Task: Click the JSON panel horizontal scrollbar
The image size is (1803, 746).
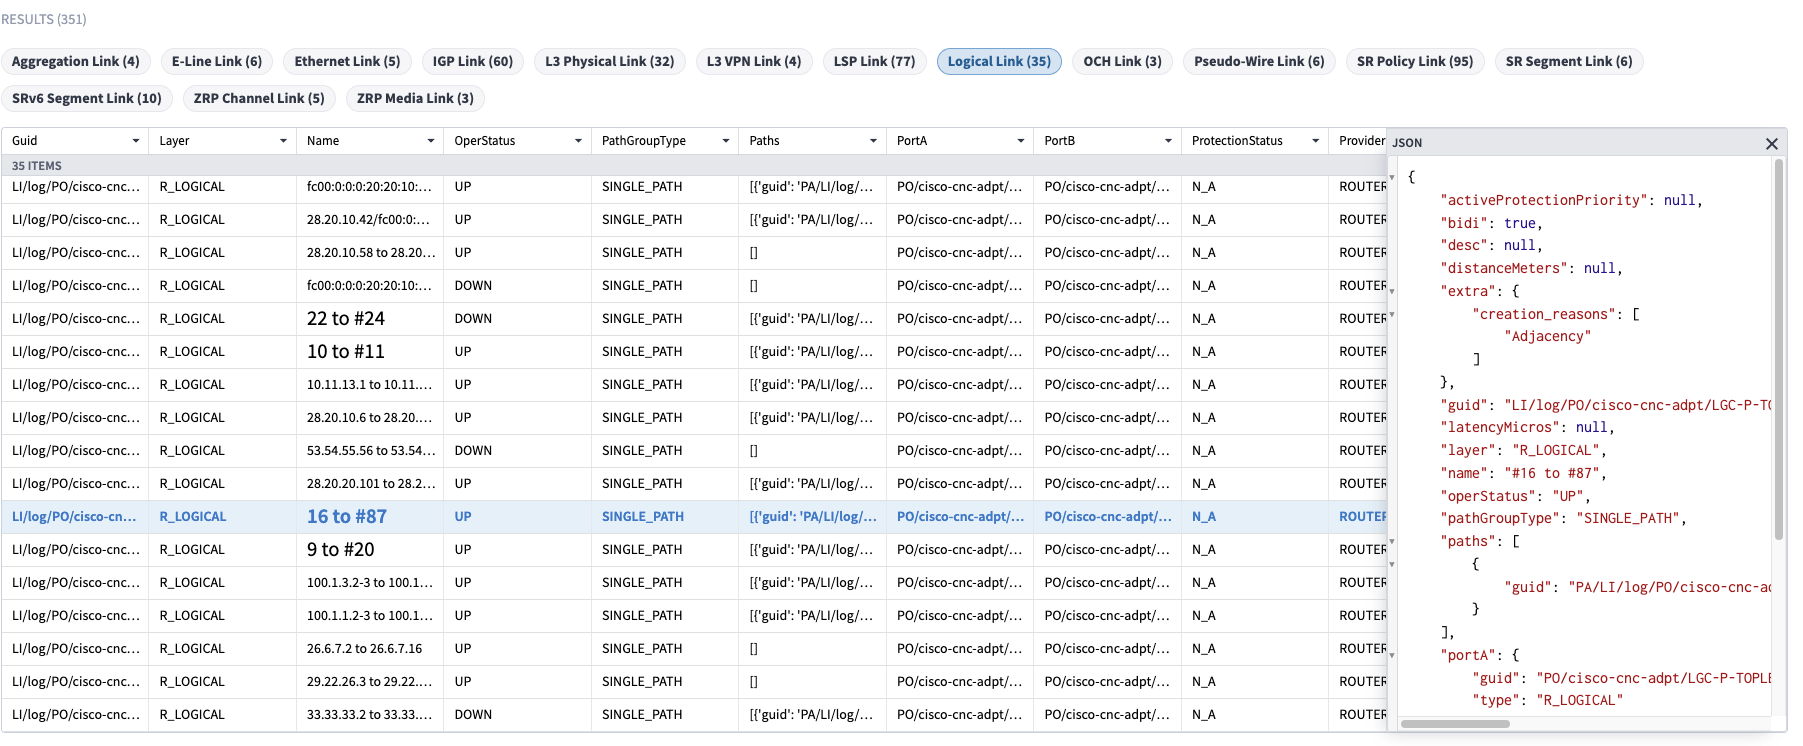Action: (x=1455, y=723)
